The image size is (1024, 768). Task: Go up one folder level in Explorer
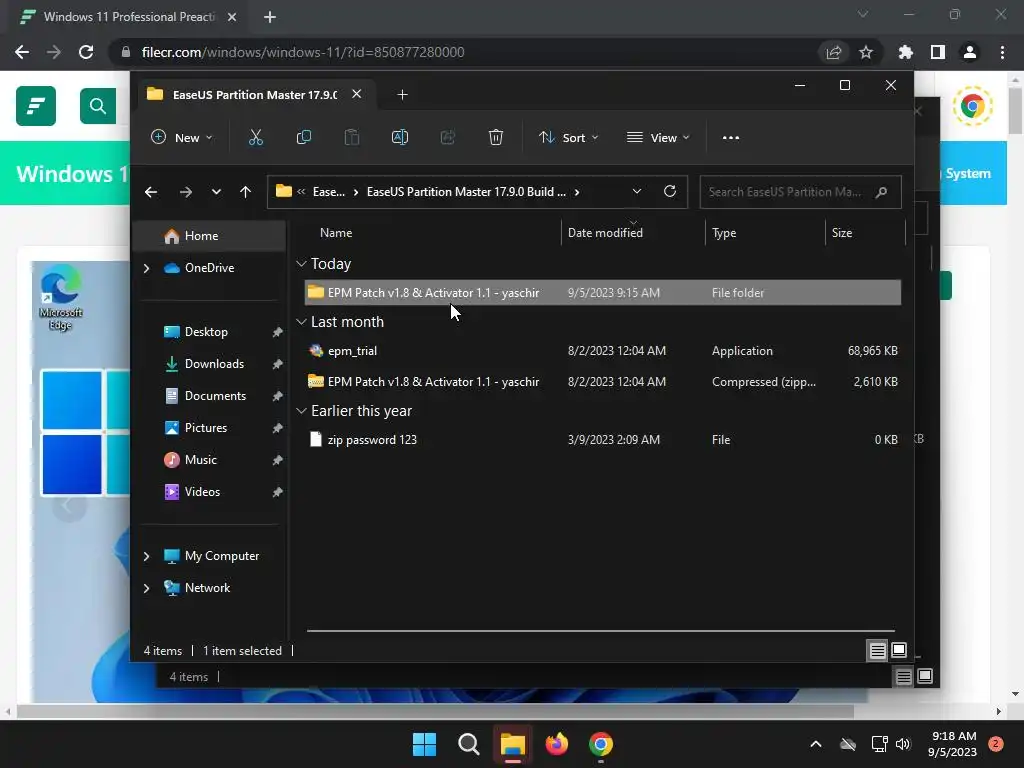(x=246, y=192)
